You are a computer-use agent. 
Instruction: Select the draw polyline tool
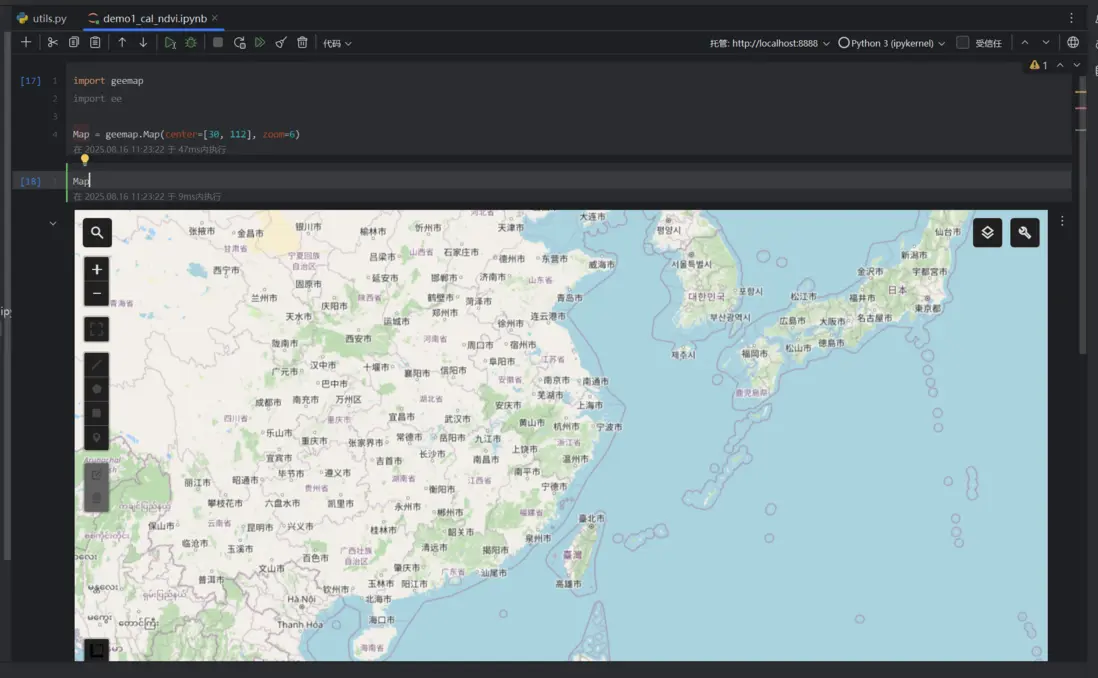pyautogui.click(x=97, y=366)
